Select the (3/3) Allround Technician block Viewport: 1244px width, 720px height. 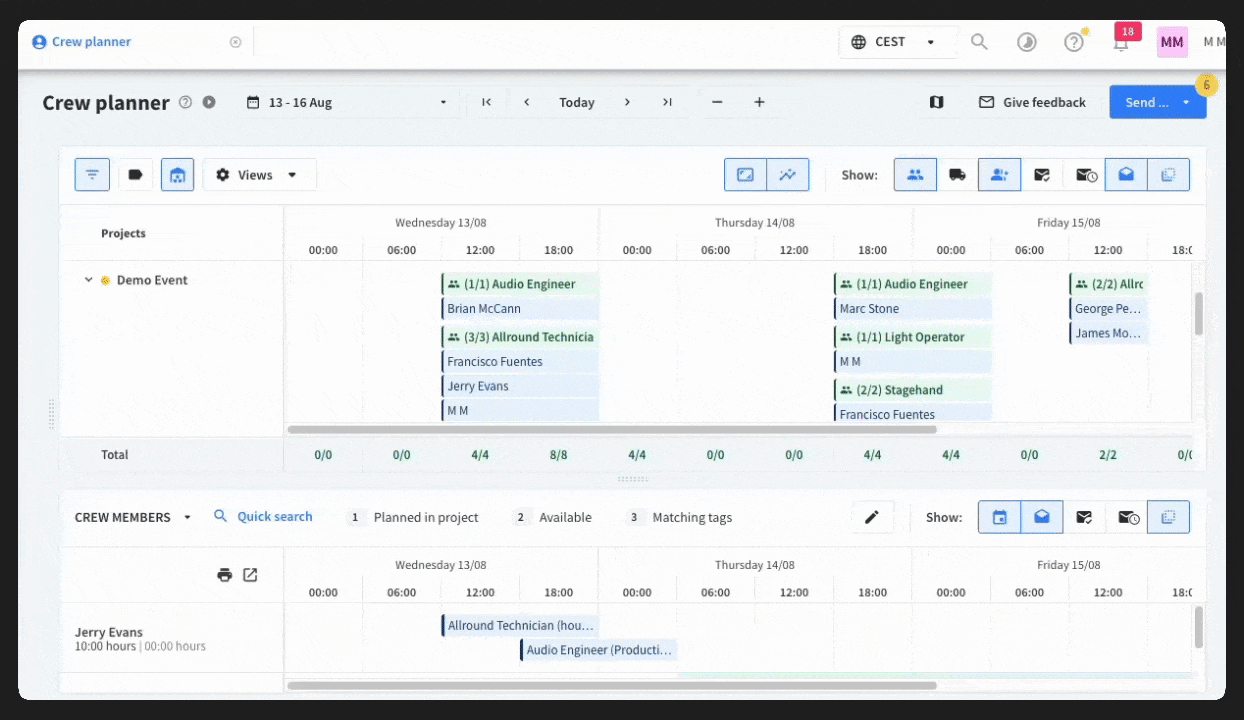tap(520, 337)
